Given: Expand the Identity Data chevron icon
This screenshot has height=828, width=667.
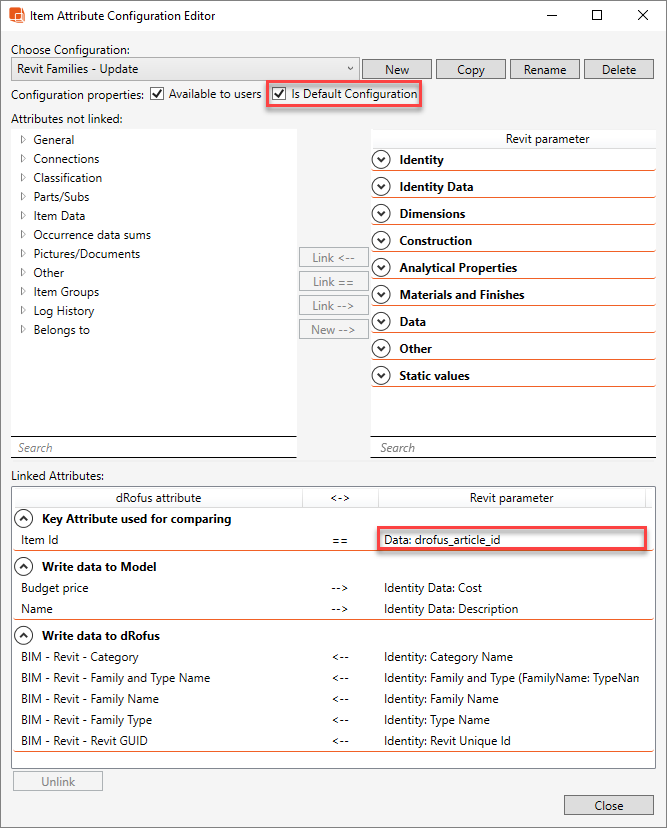Looking at the screenshot, I should pos(380,187).
